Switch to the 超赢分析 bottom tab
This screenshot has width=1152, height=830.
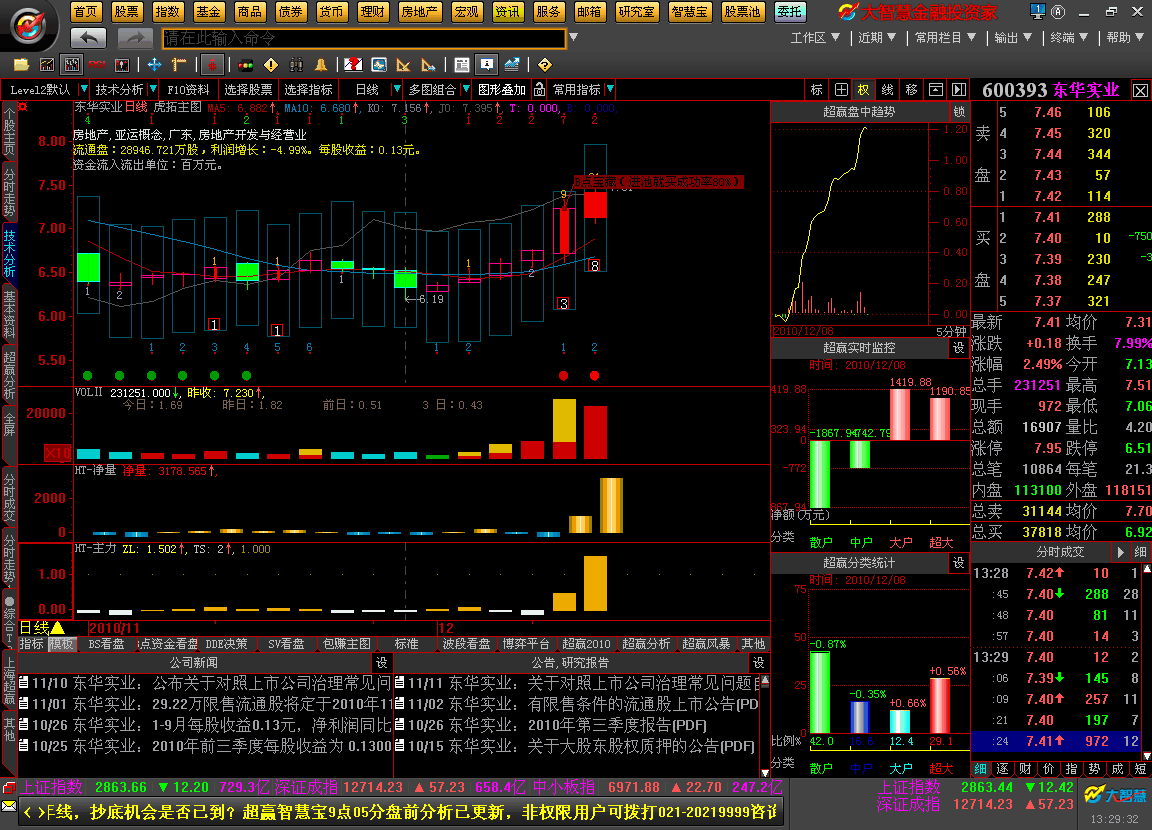point(646,644)
